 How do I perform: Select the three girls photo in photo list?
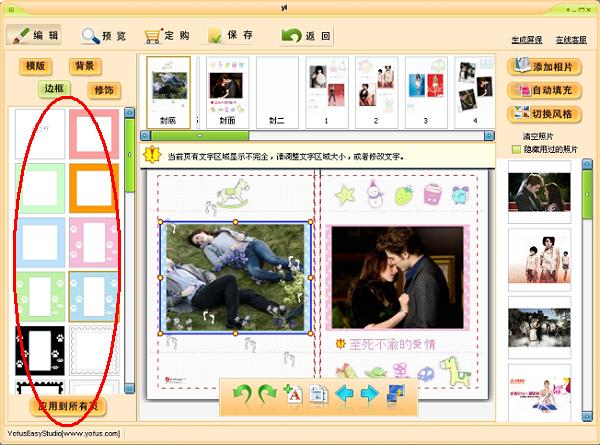[539, 259]
